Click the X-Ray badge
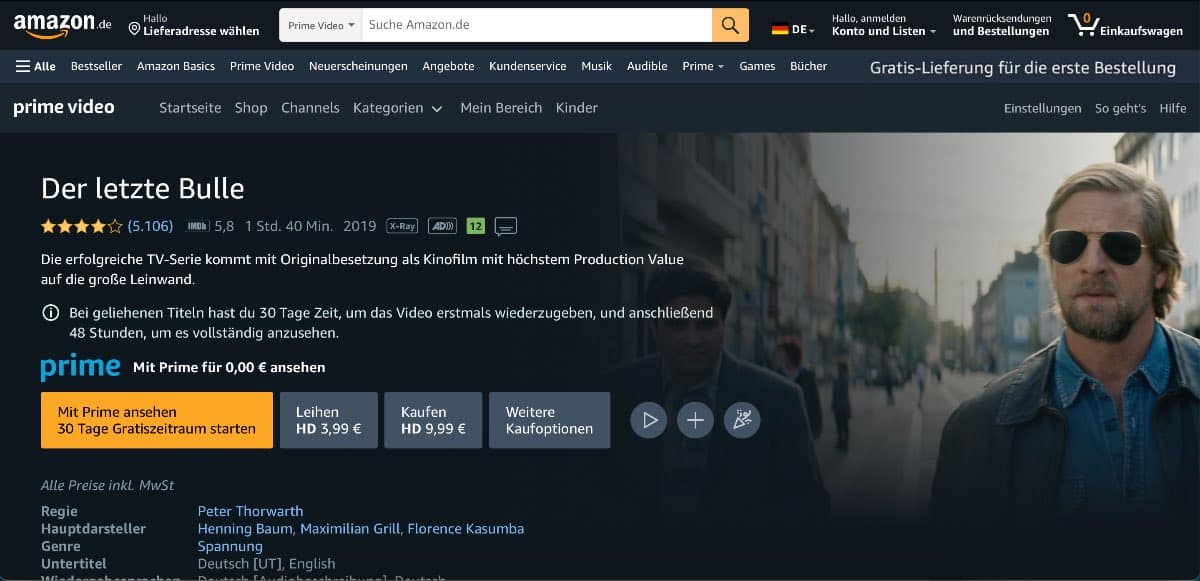This screenshot has height=581, width=1200. [x=402, y=226]
